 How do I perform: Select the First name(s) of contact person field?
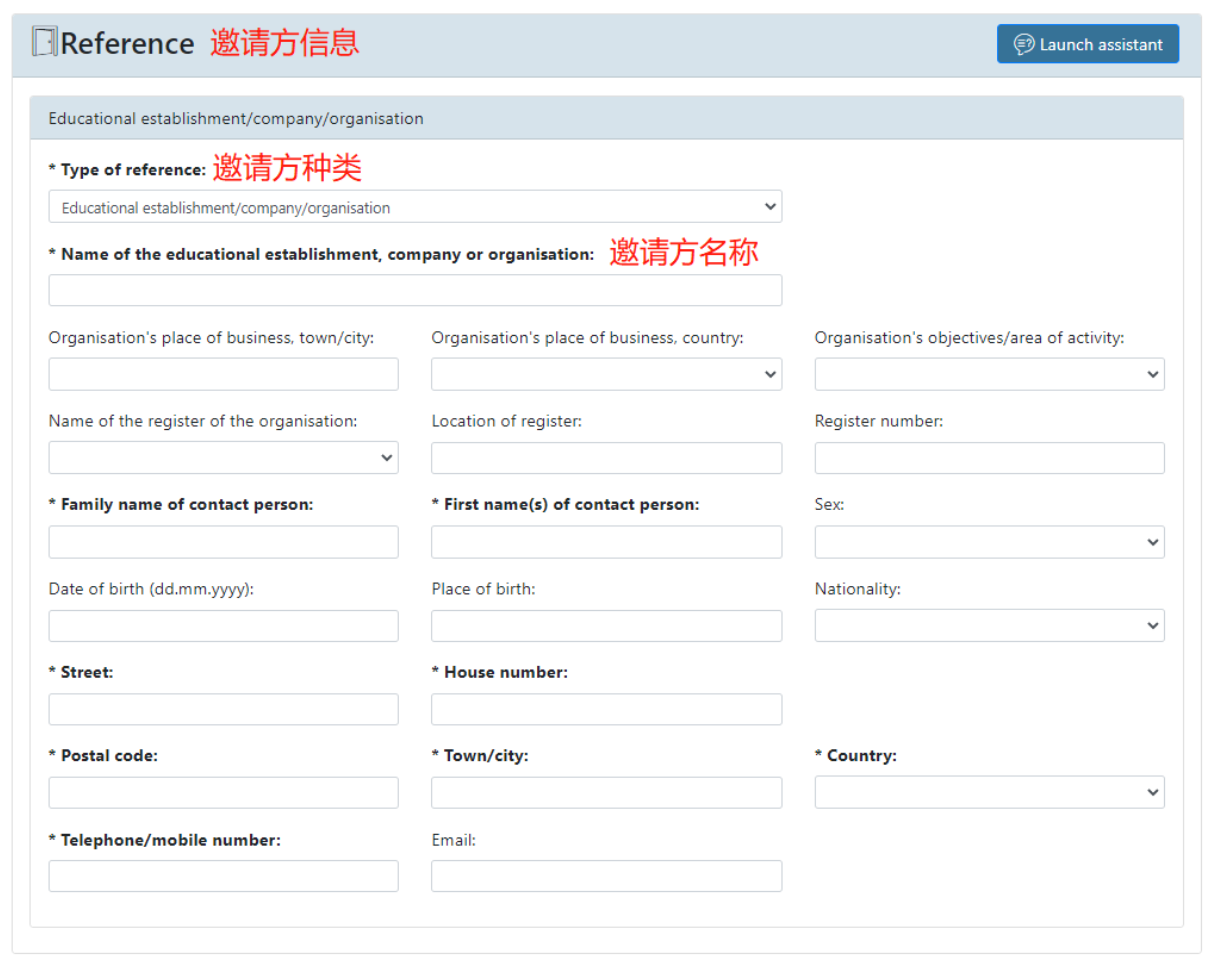pos(607,542)
